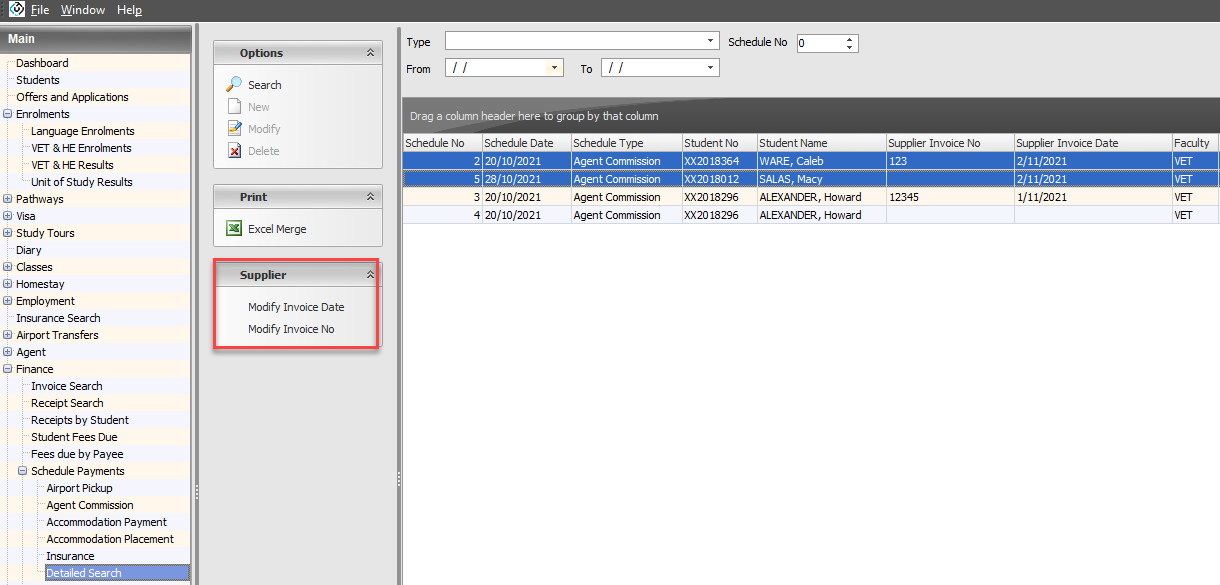Click the Delete red X icon
Viewport: 1220px width, 585px height.
[234, 151]
